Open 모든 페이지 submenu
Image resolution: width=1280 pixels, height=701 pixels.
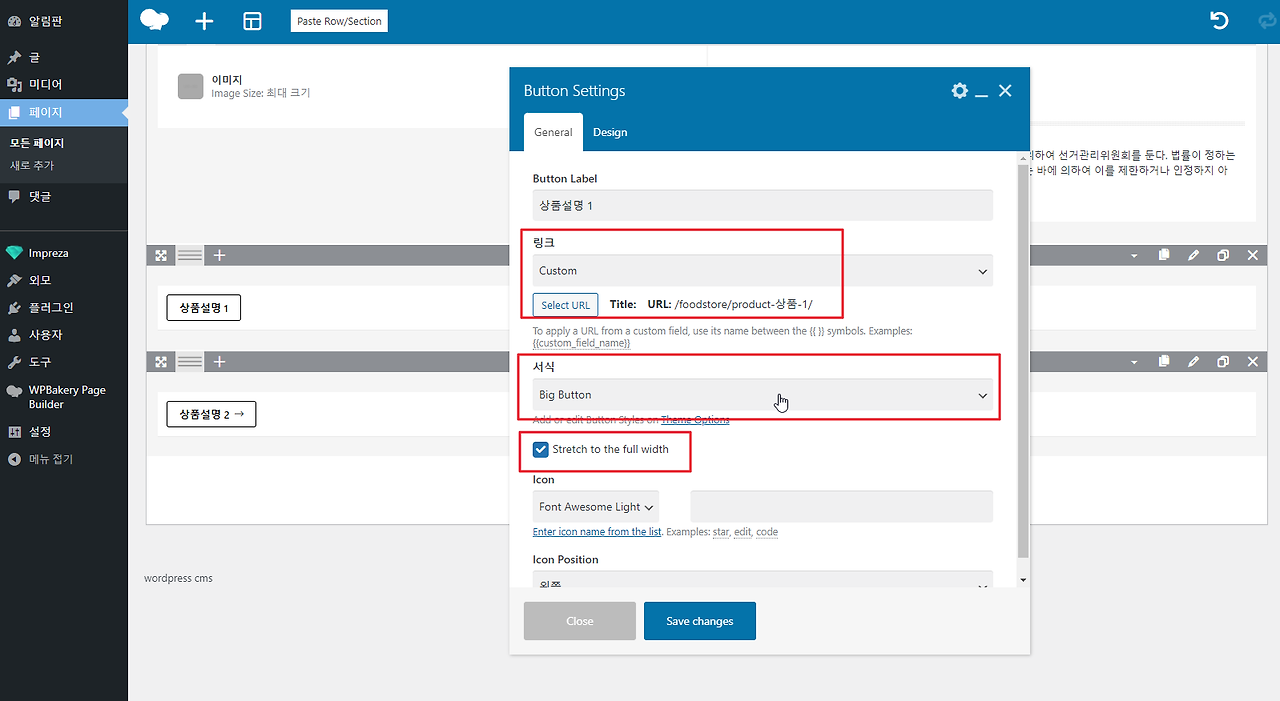coord(37,143)
